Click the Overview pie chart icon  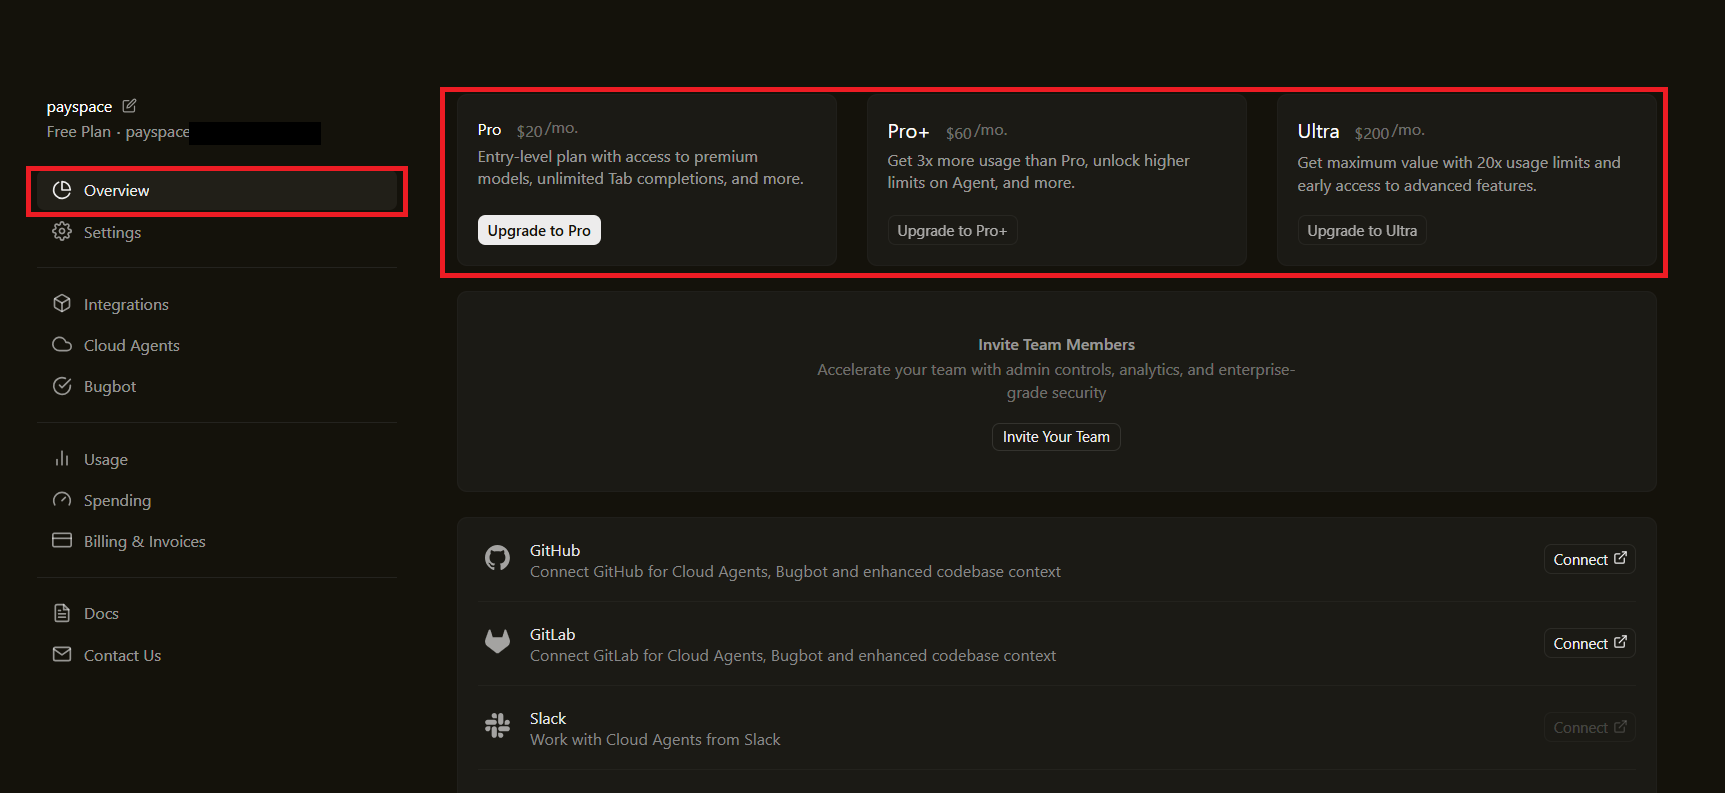(62, 190)
